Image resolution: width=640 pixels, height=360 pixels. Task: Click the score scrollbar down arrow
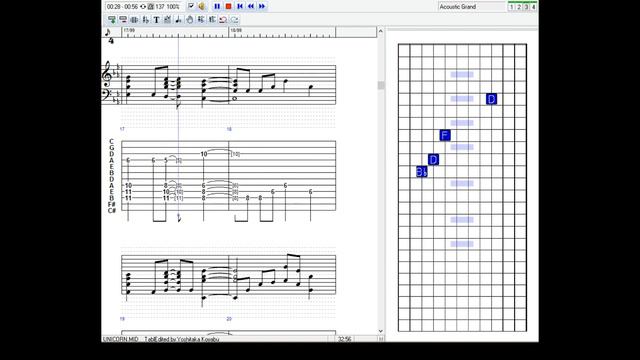(380, 331)
